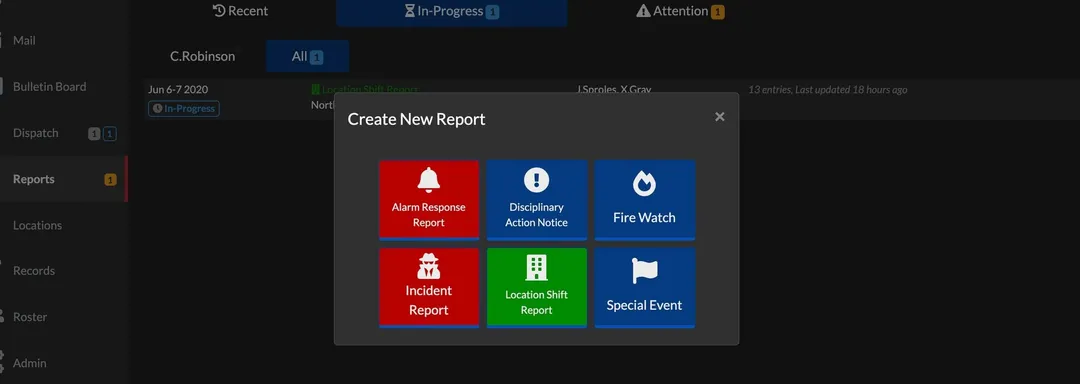Viewport: 1080px width, 384px height.
Task: Click the gray count badge beside Dispatch
Action: point(94,134)
